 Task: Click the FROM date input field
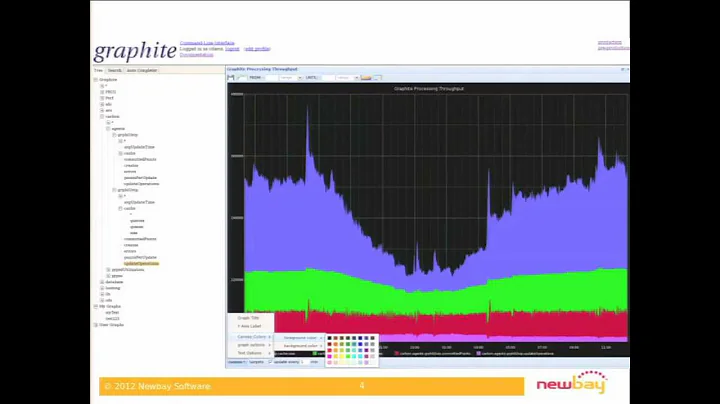pyautogui.click(x=272, y=78)
